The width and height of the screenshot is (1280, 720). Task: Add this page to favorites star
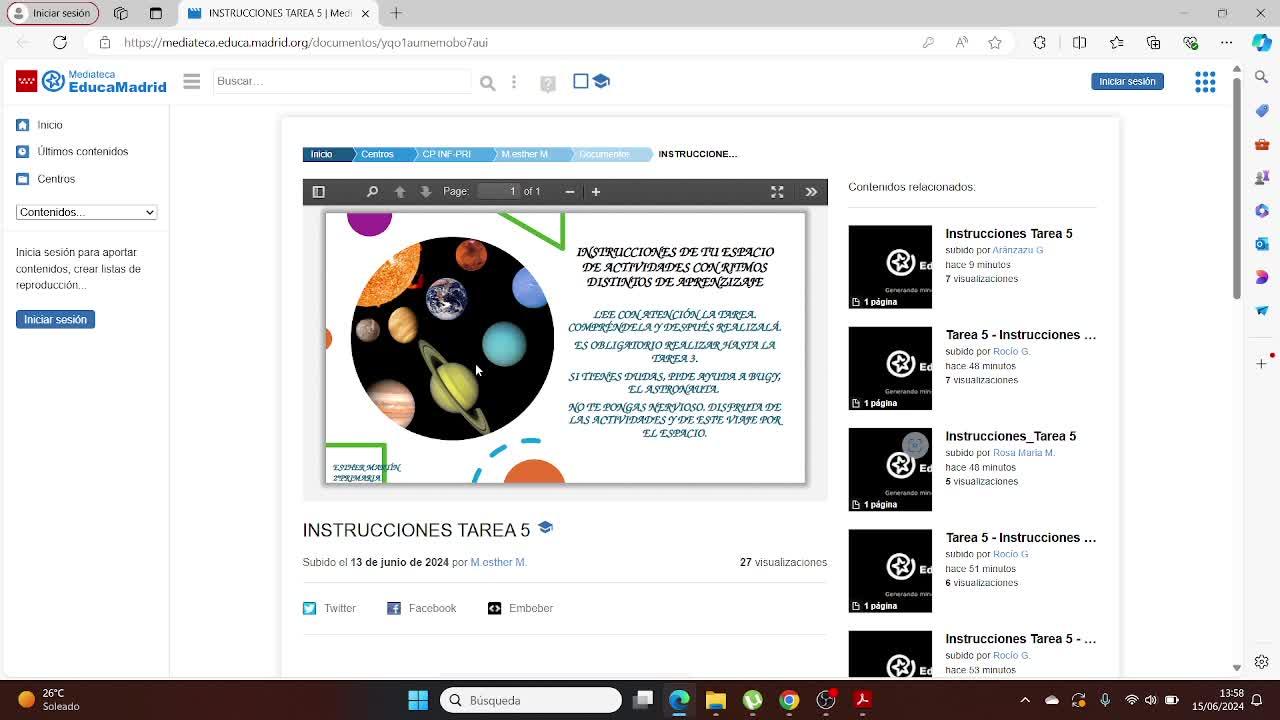pyautogui.click(x=994, y=43)
